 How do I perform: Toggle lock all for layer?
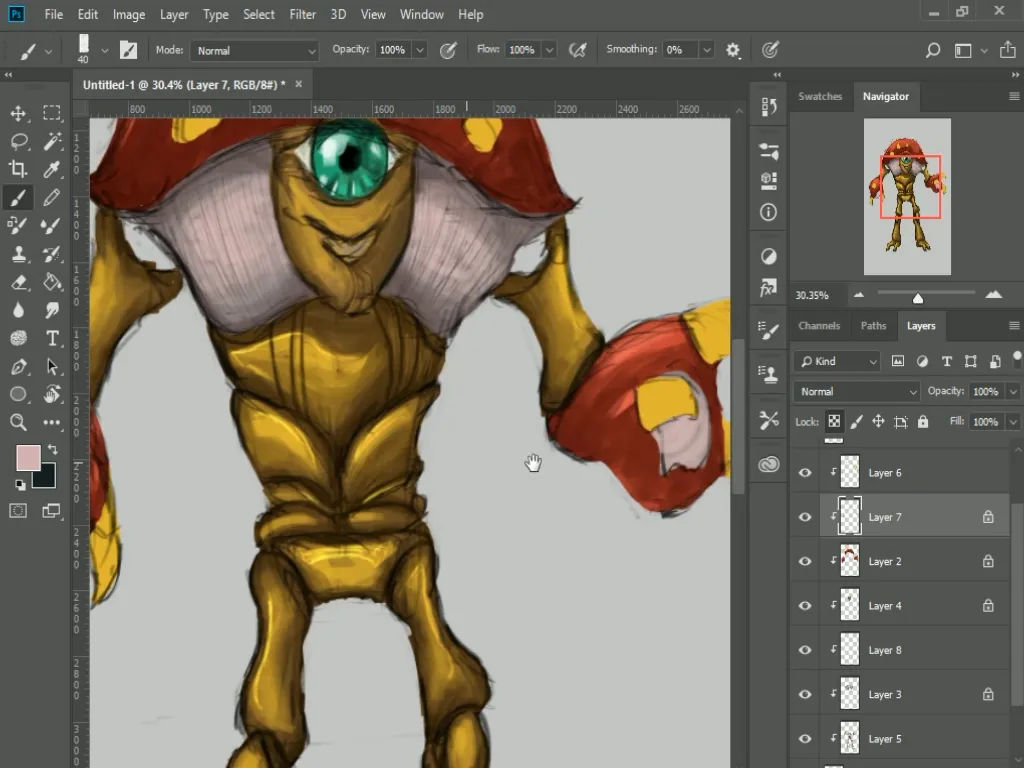[923, 422]
